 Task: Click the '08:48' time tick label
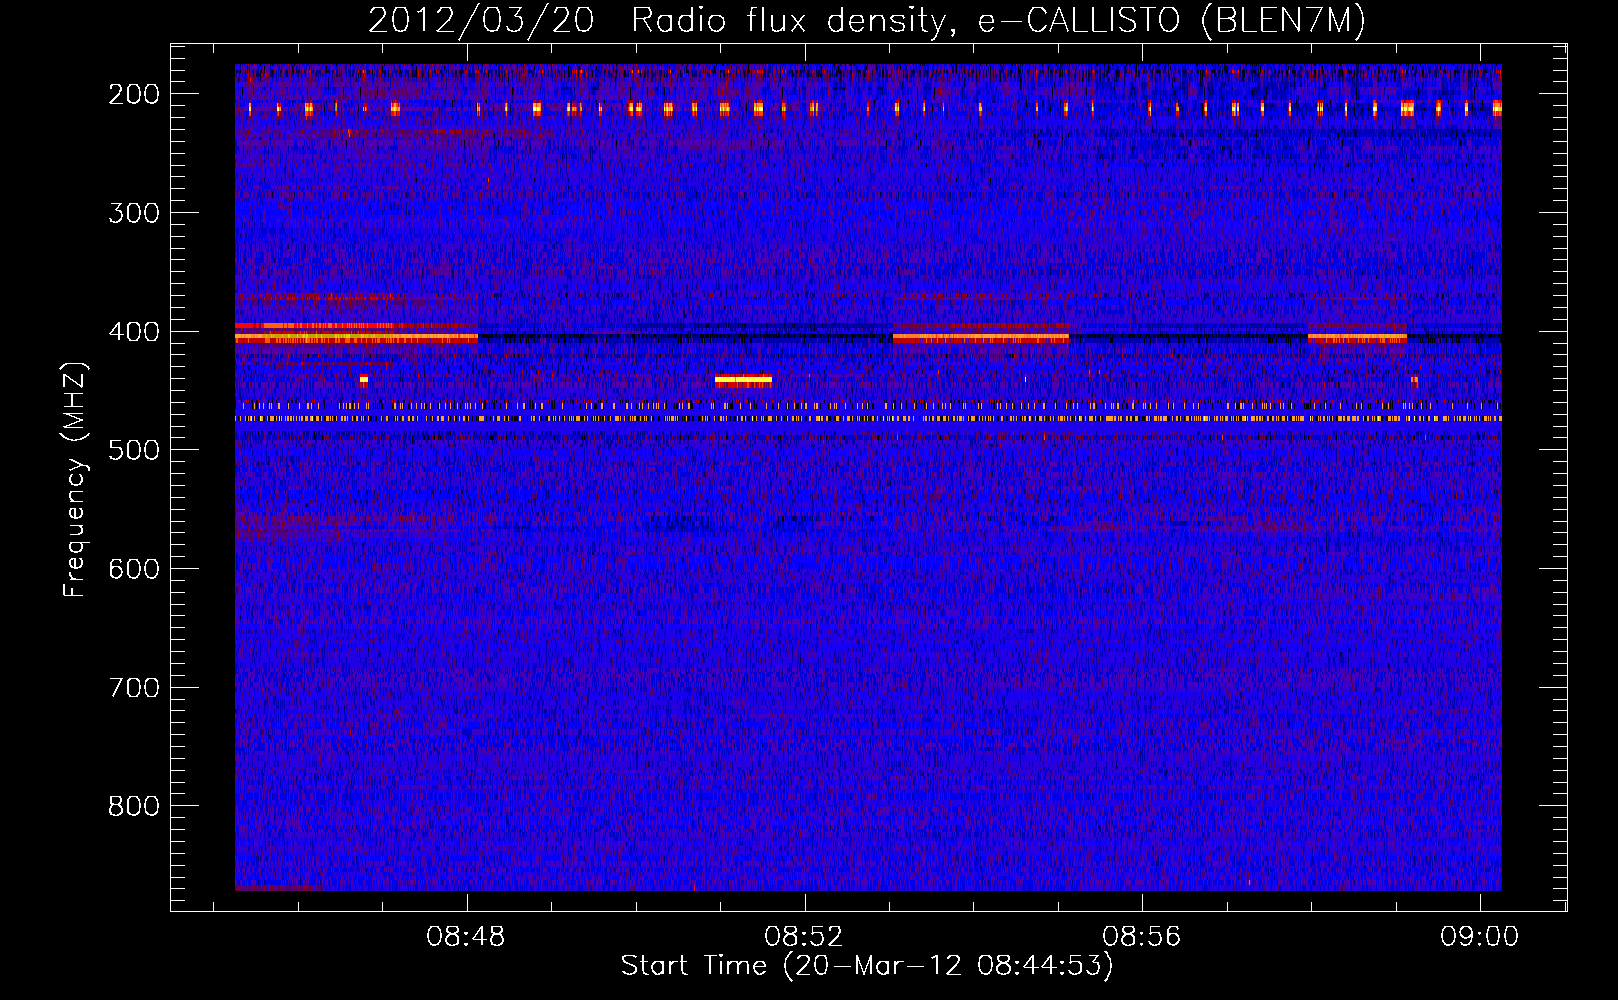coord(466,937)
